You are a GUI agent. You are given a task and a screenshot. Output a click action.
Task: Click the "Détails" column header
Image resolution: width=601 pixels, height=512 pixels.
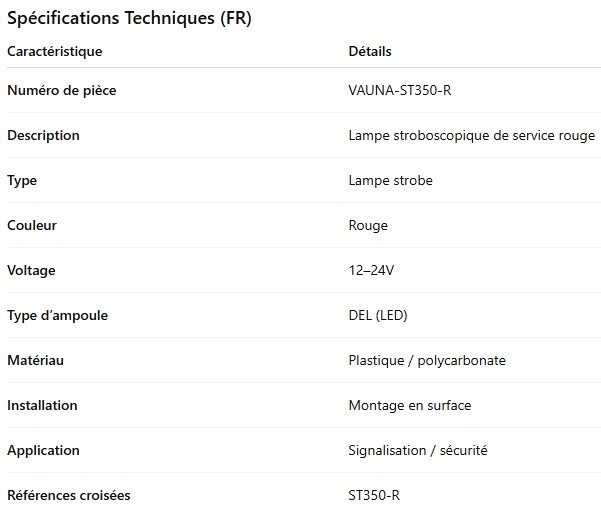pos(370,51)
